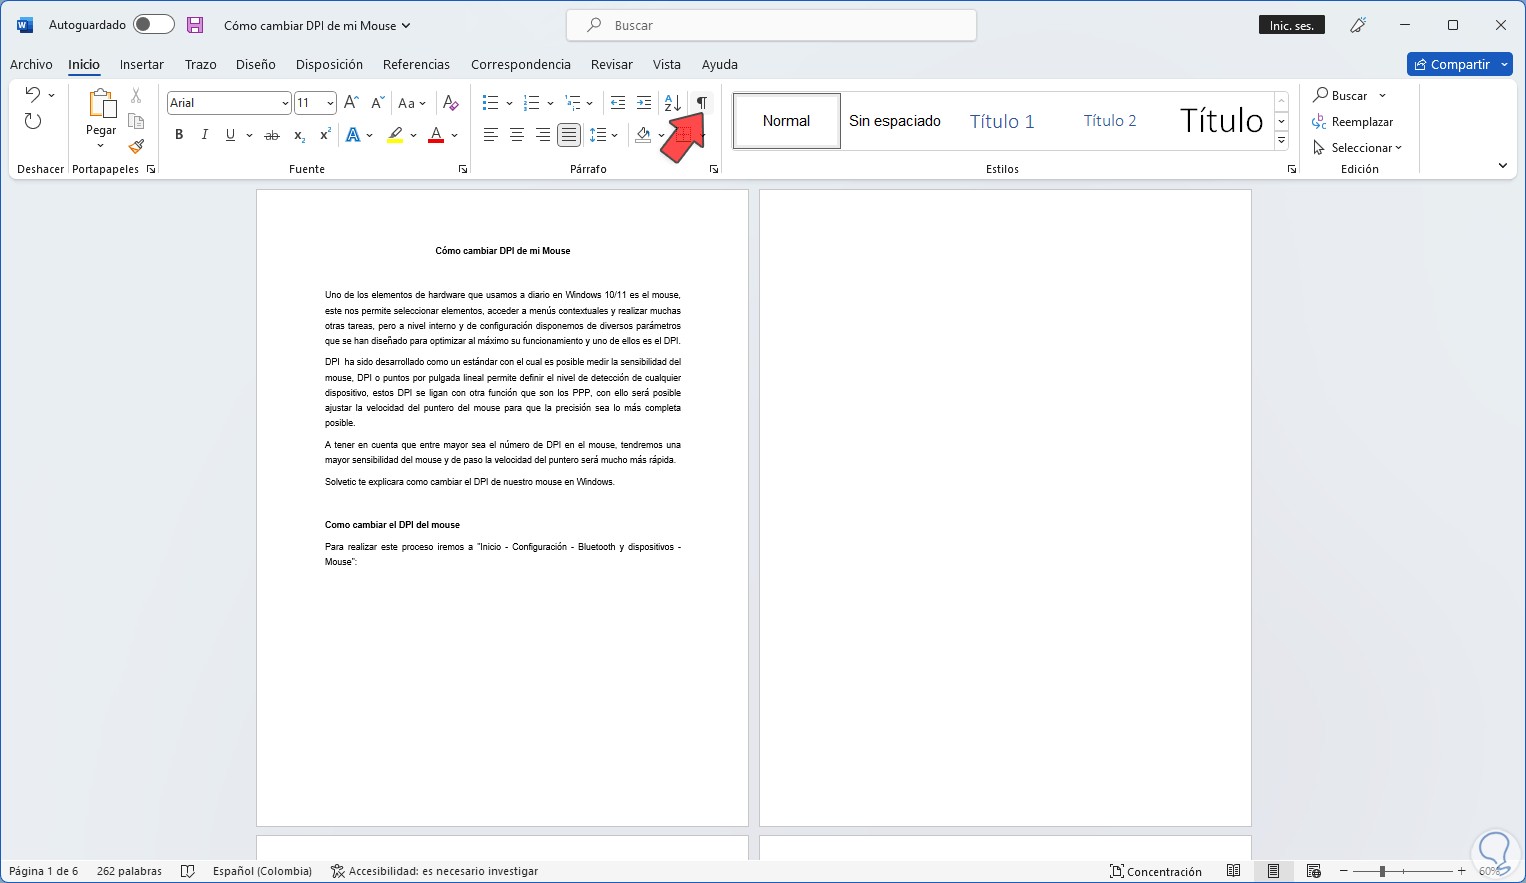Screen dimensions: 1526x883
Task: Apply red font color
Action: point(436,135)
